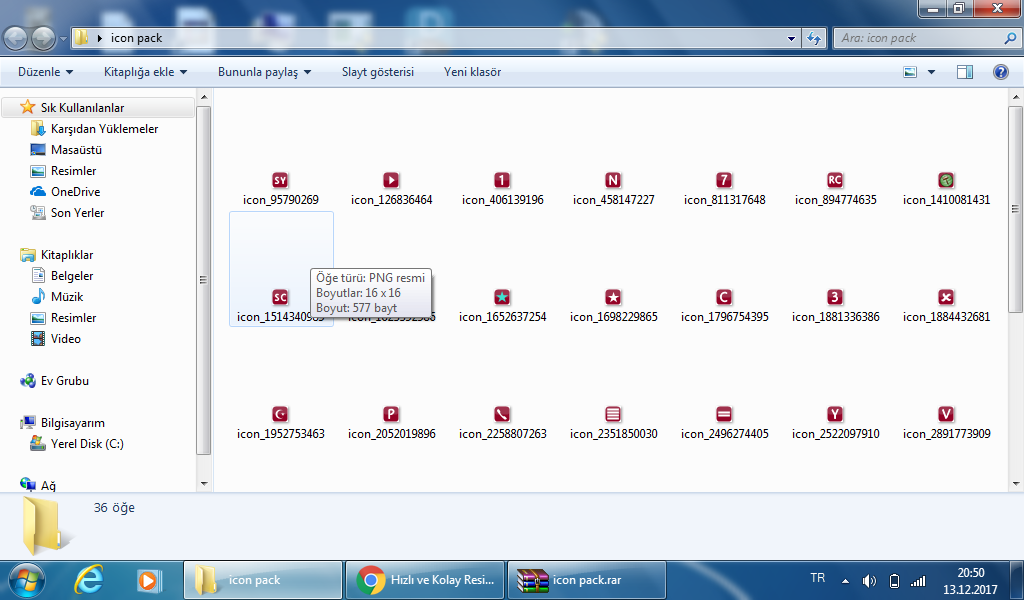Select the icon_458147227 N file
The image size is (1024, 600).
[x=613, y=189]
